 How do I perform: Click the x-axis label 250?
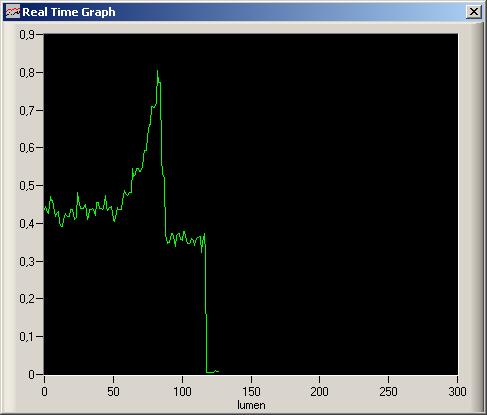click(388, 392)
